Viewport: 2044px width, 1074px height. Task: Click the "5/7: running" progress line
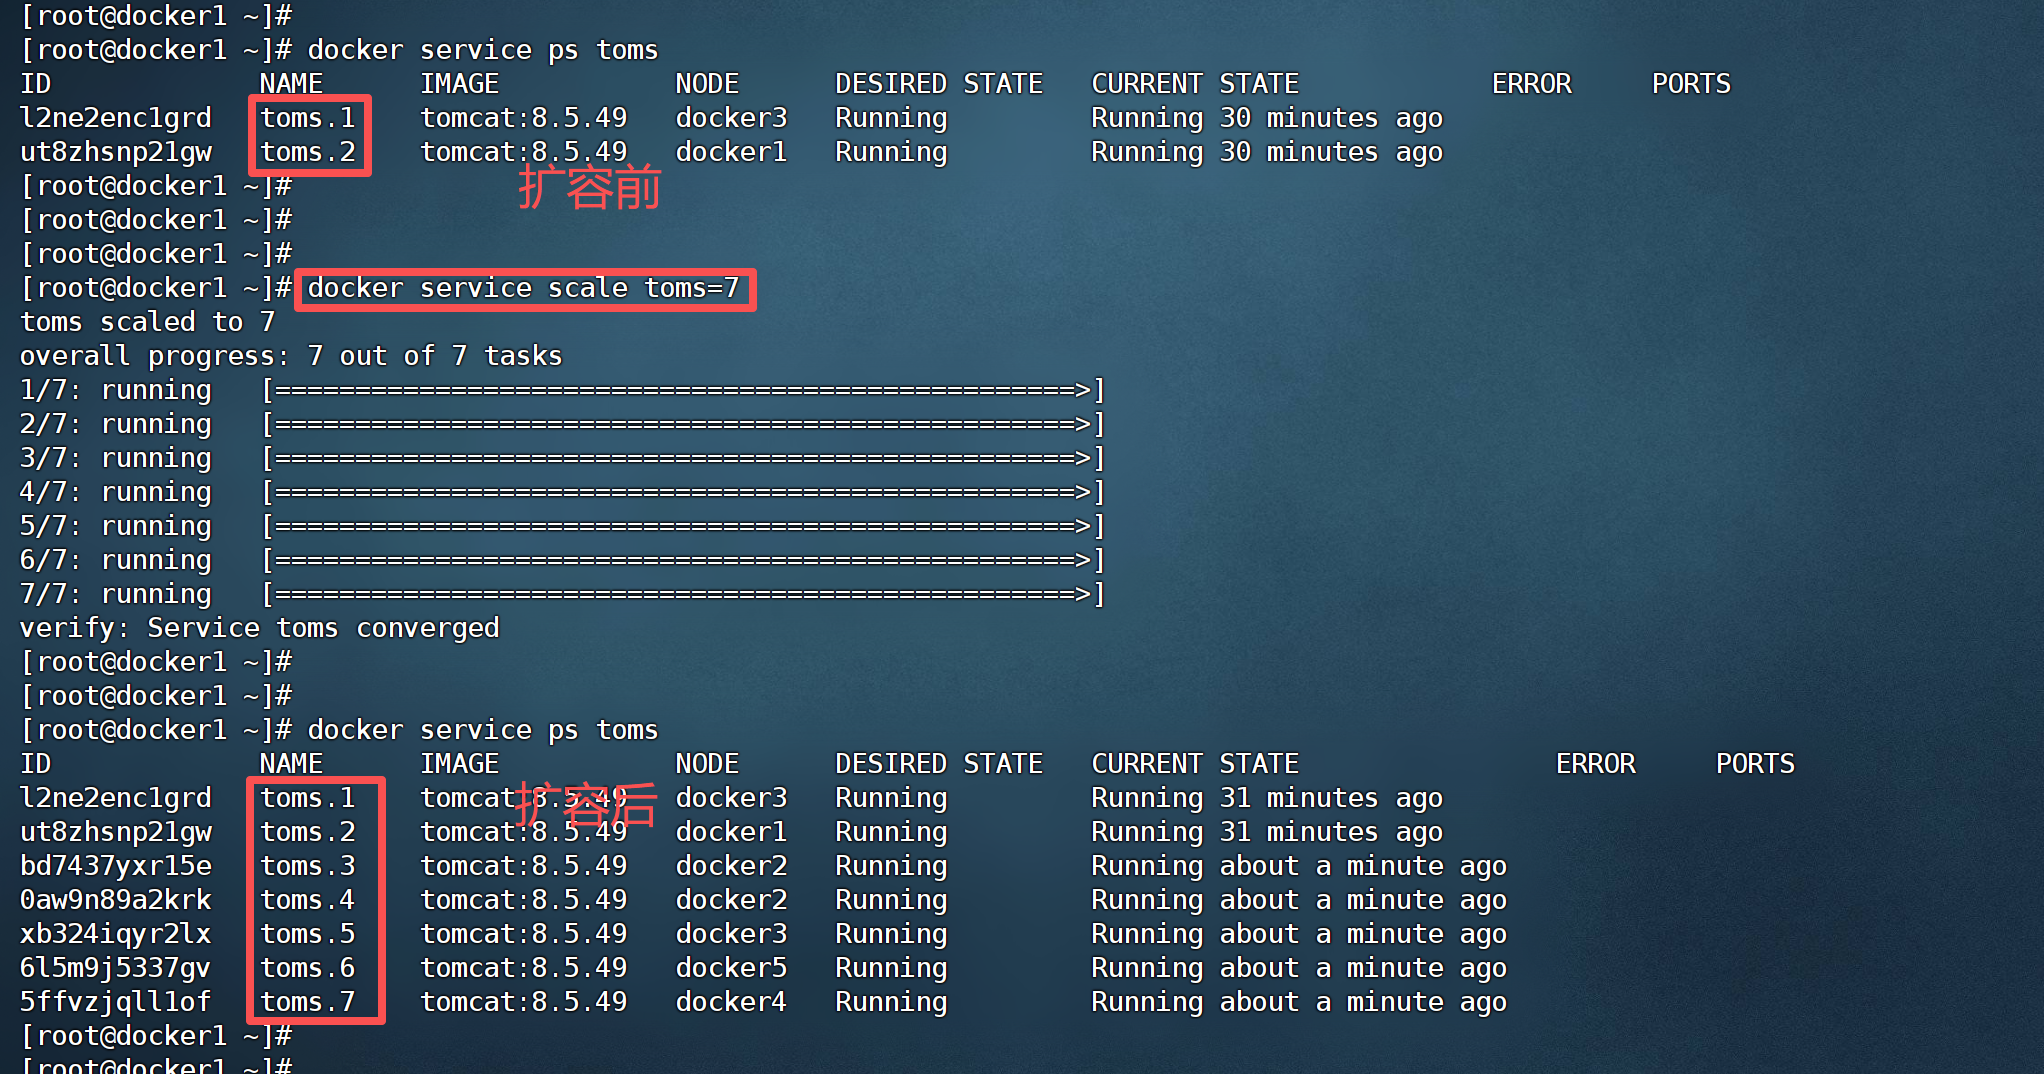tap(562, 526)
